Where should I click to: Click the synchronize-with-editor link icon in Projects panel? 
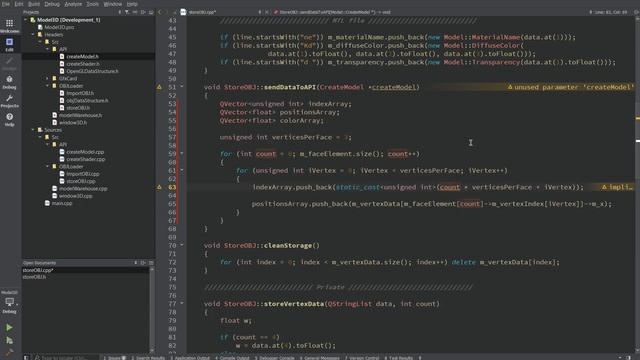135,12
